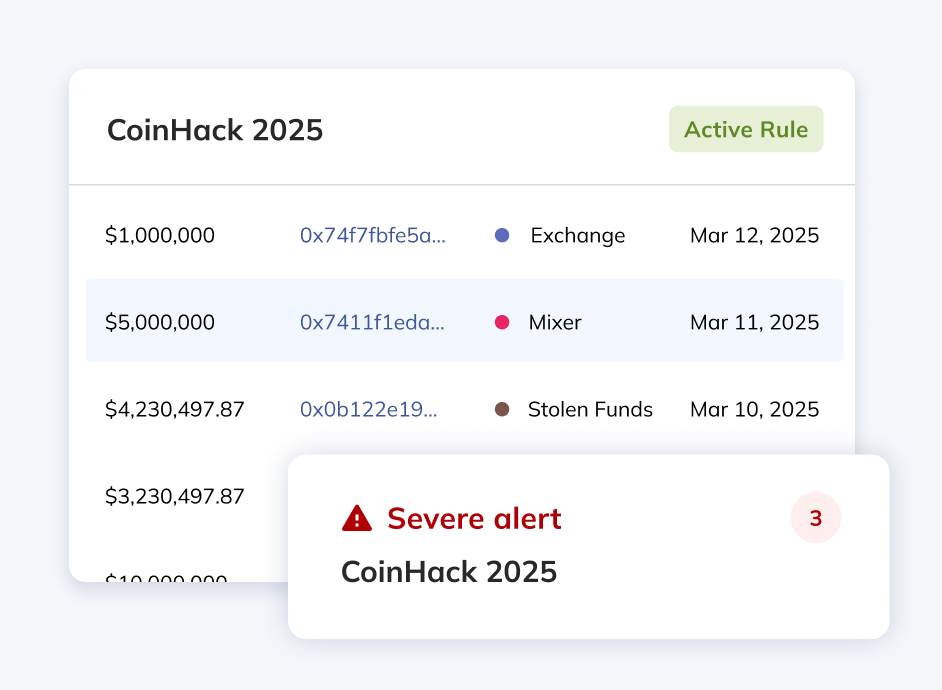Click the alert count badge showing 3
The height and width of the screenshot is (690, 942).
815,519
